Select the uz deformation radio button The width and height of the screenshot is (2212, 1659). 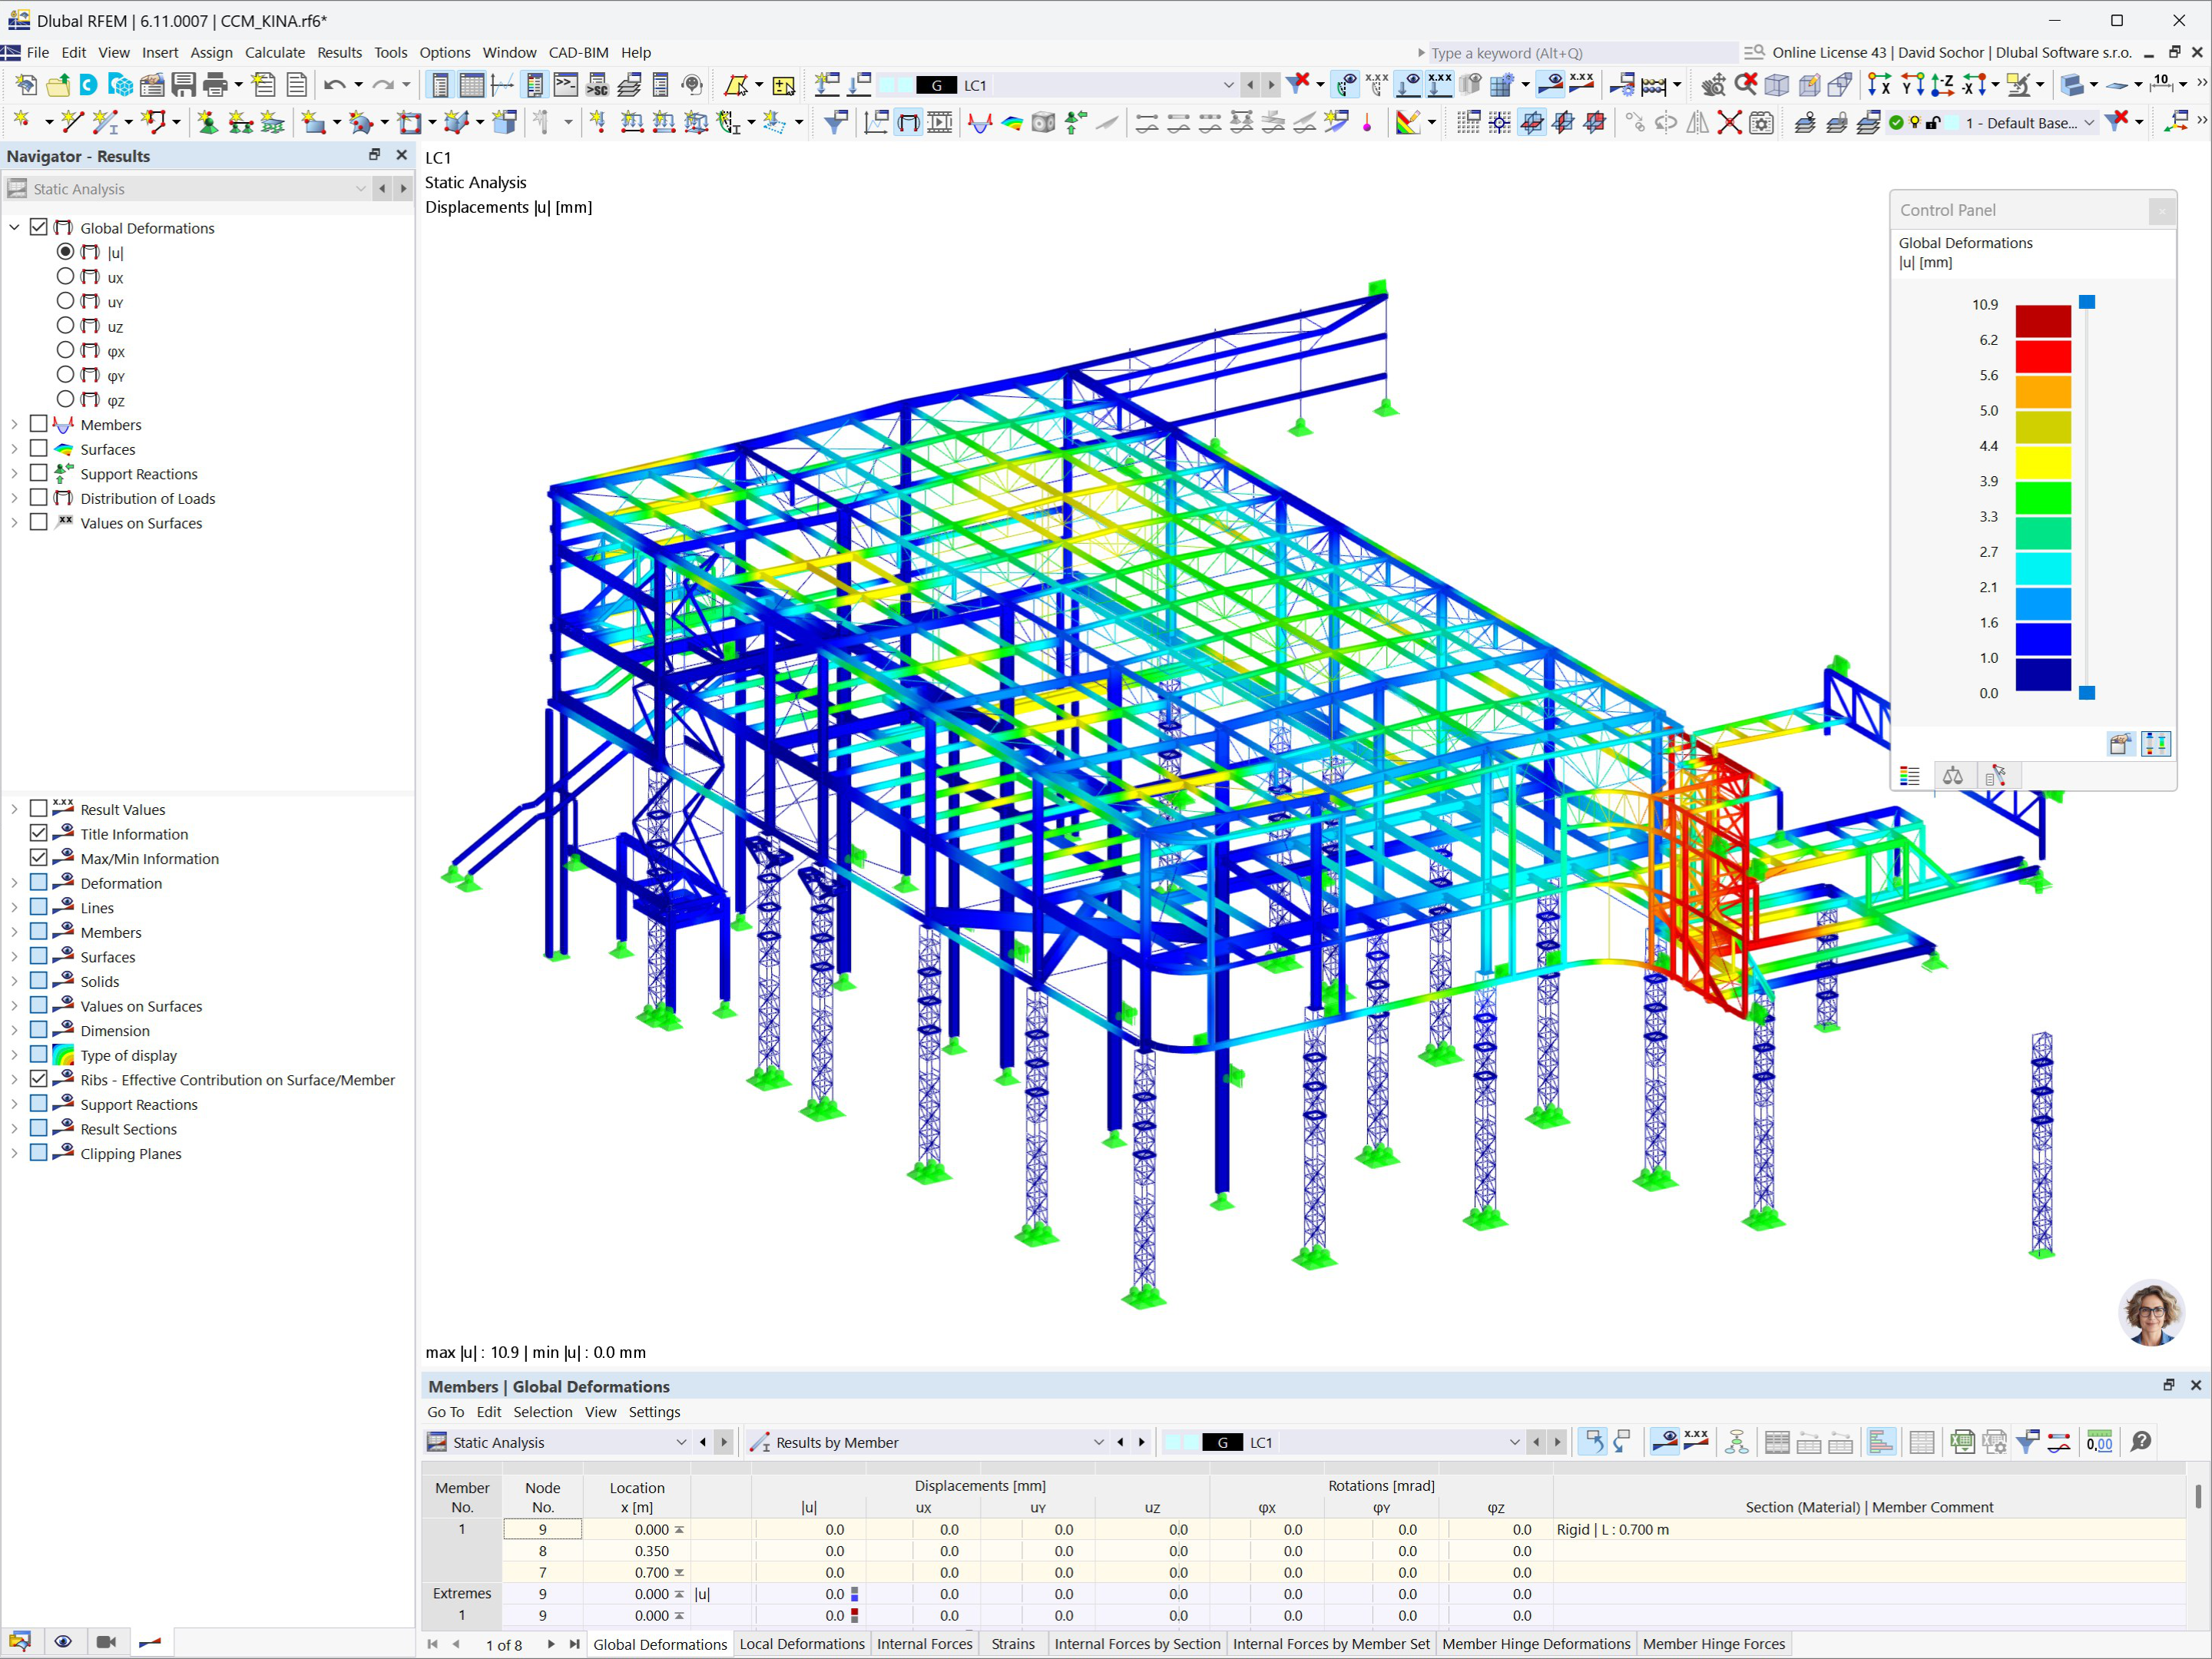point(65,326)
